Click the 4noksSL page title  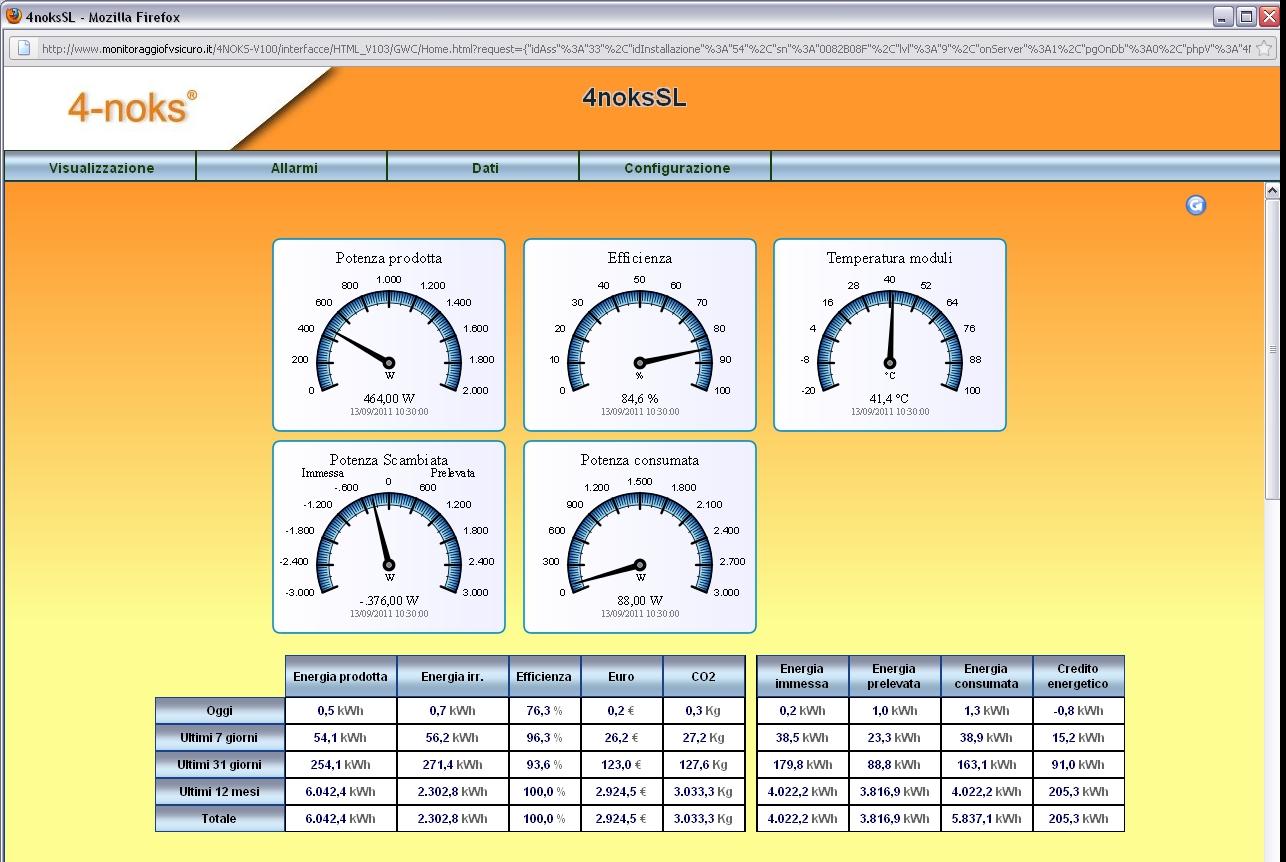(x=634, y=98)
